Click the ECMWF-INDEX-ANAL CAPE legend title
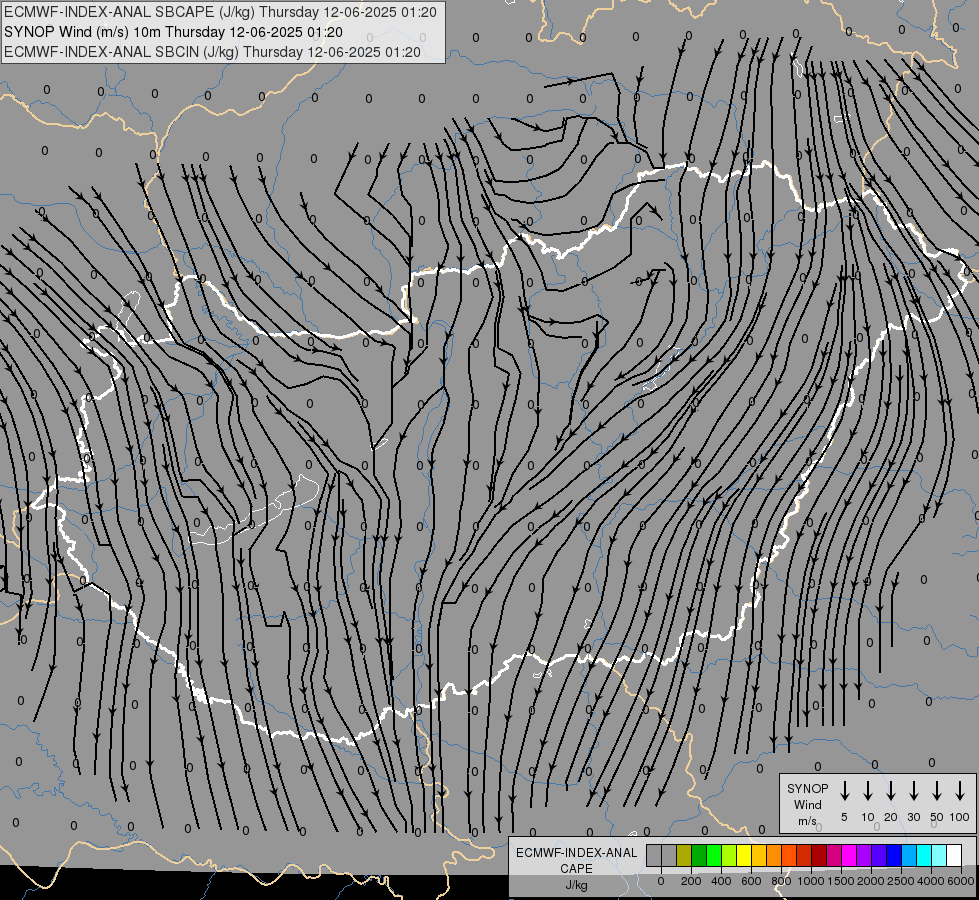Screen dimensions: 979x900 576,860
